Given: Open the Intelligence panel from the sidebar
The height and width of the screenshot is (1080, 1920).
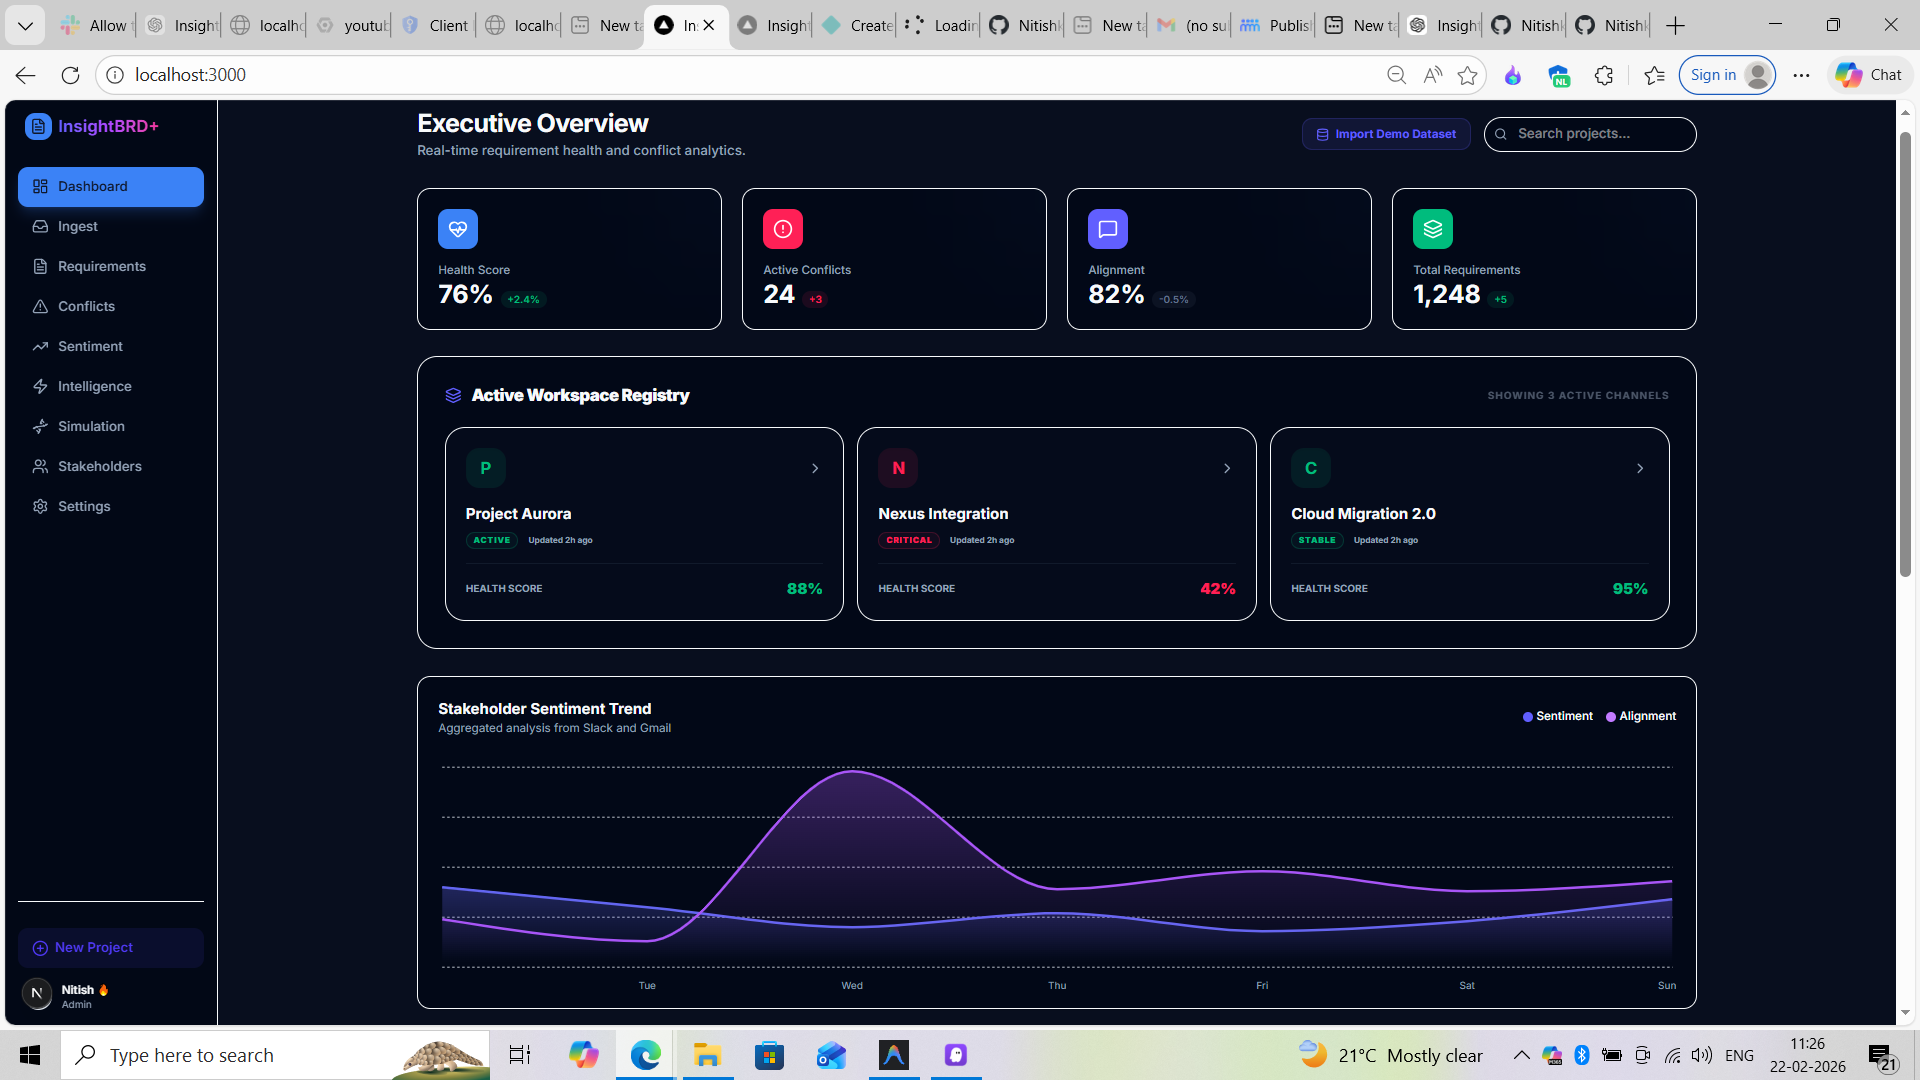Looking at the screenshot, I should (40, 386).
